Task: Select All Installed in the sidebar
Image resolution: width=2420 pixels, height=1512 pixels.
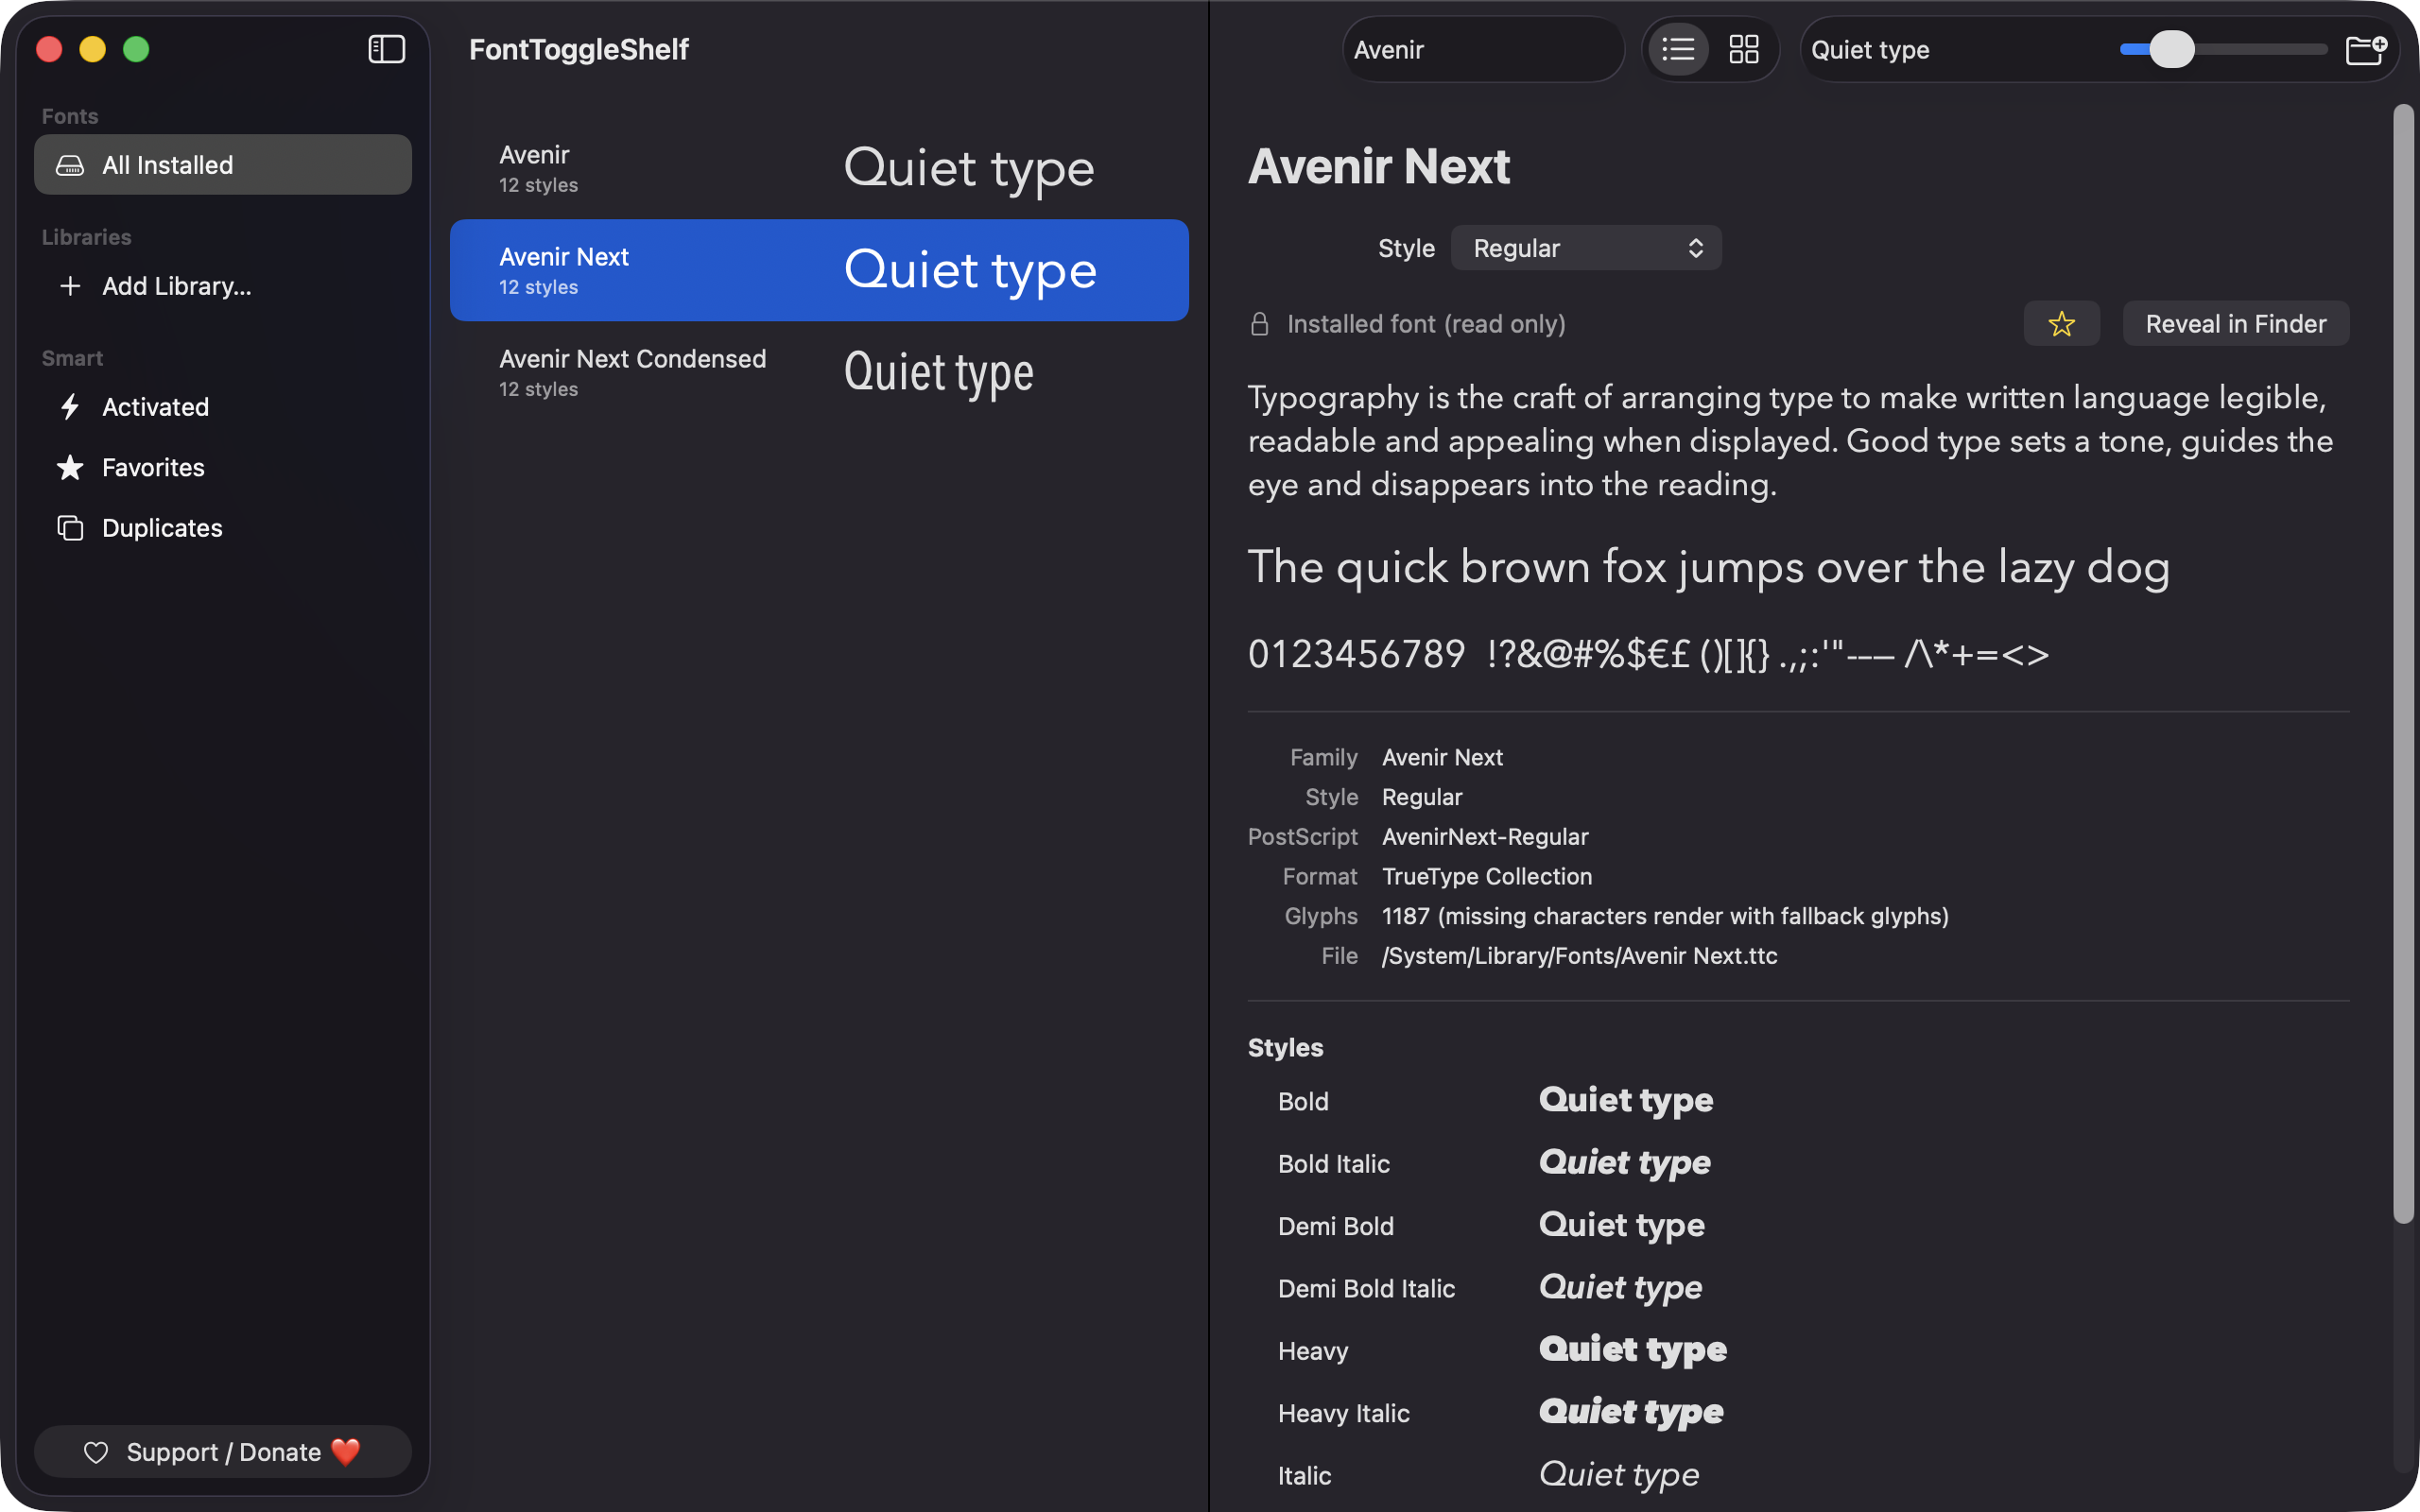Action: [223, 165]
